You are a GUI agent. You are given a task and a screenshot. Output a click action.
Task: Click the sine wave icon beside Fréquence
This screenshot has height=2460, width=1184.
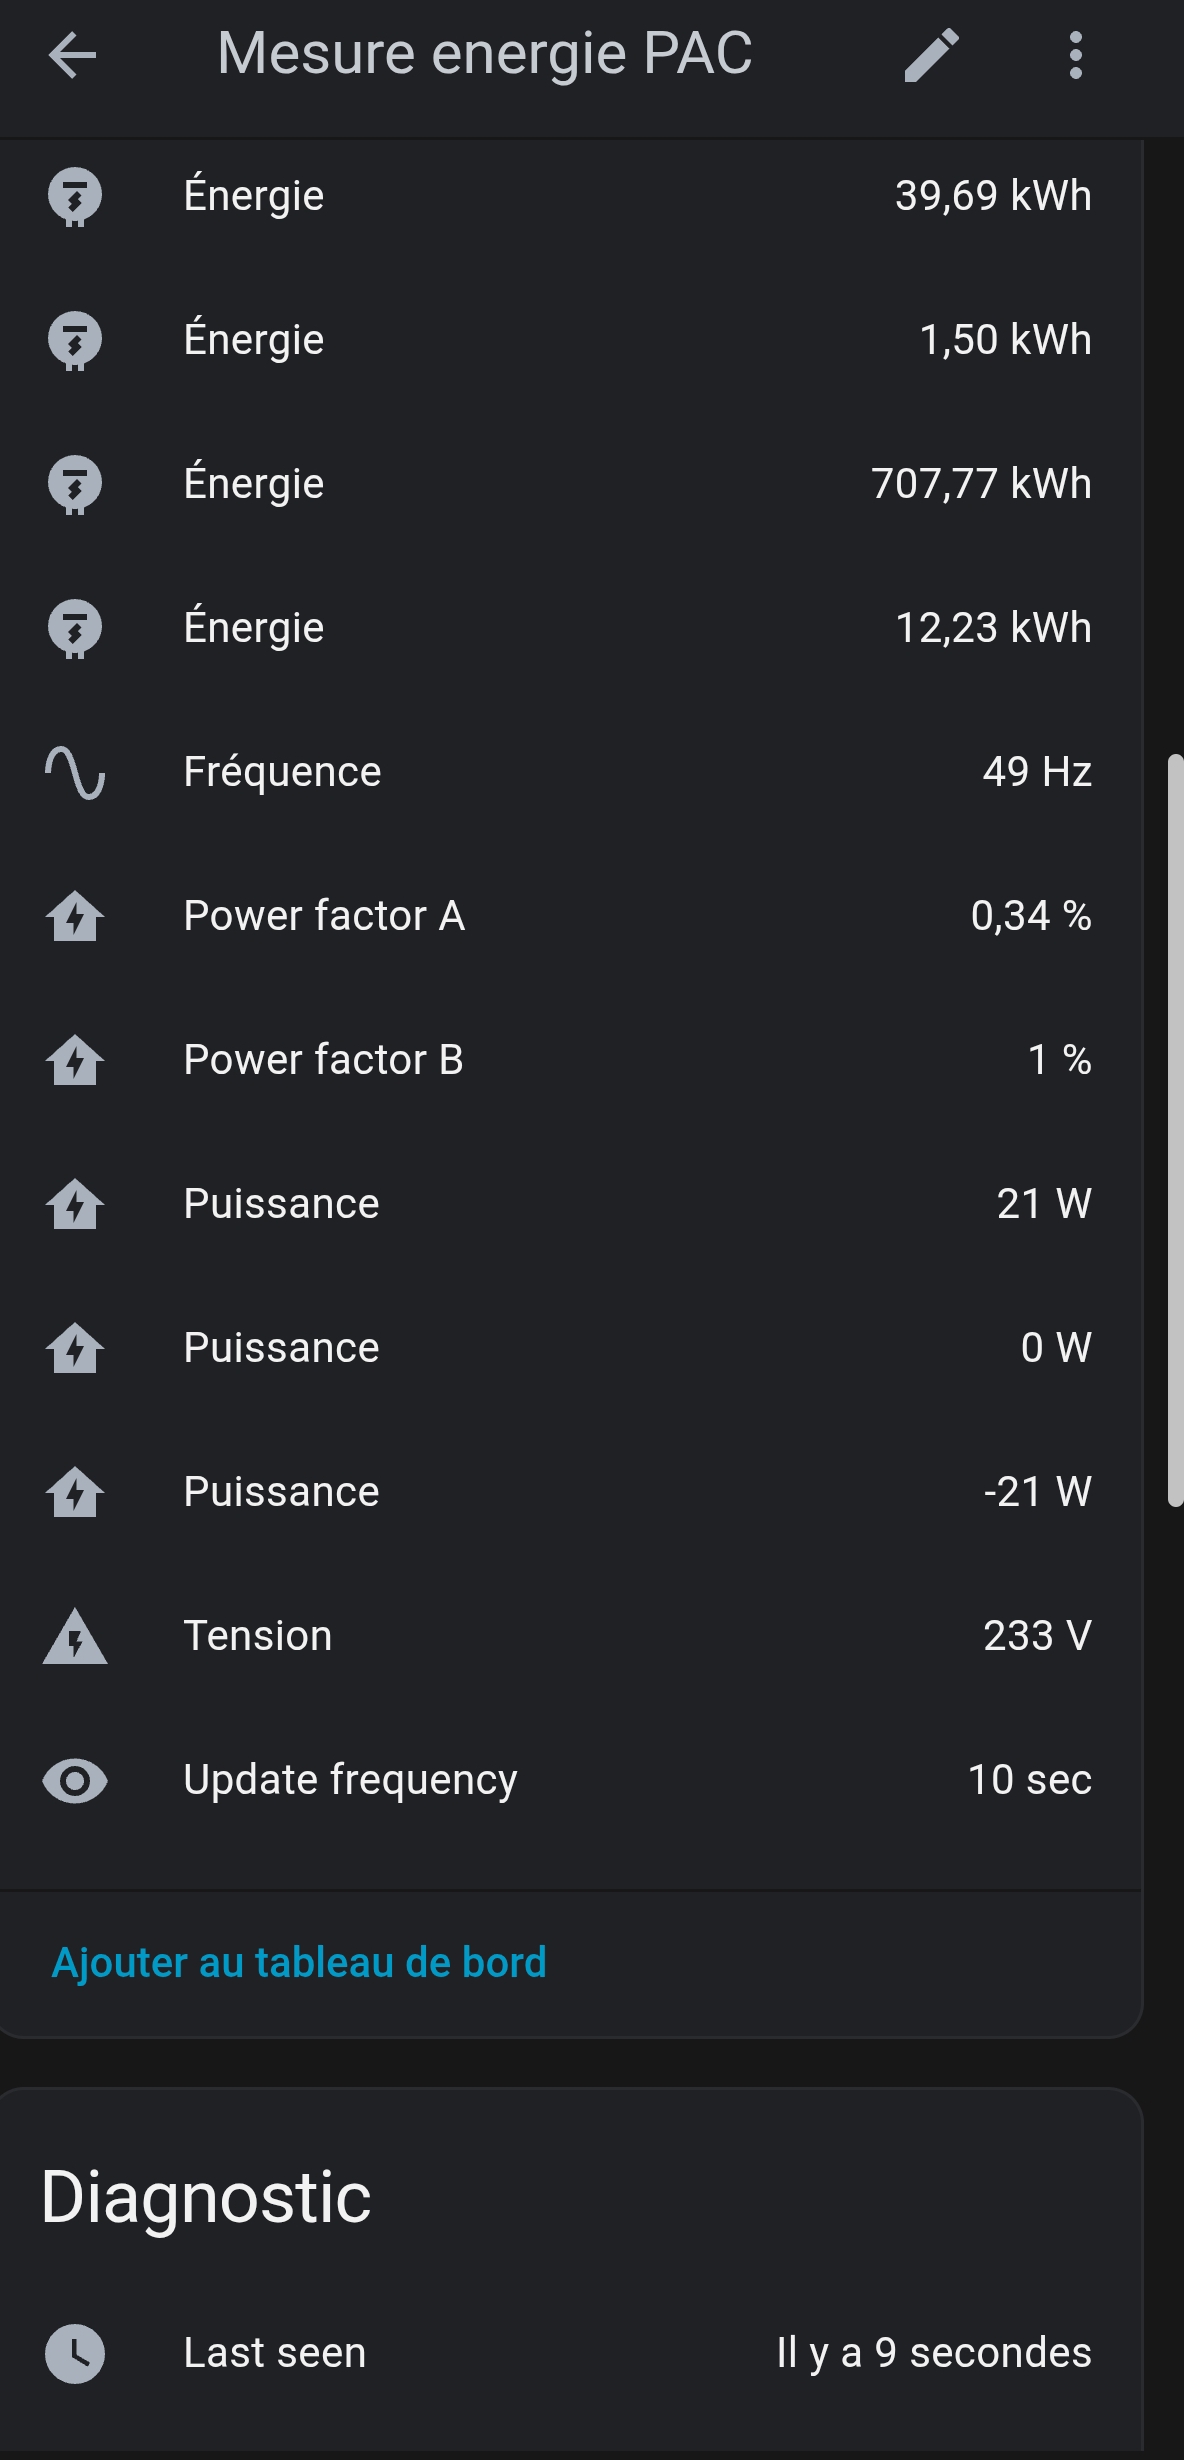coord(75,773)
